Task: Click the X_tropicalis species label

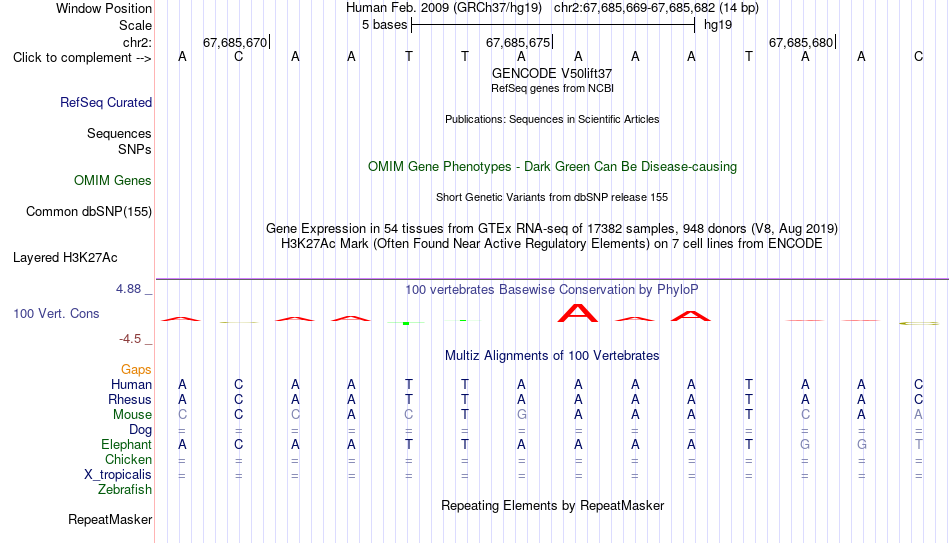Action: pyautogui.click(x=118, y=475)
